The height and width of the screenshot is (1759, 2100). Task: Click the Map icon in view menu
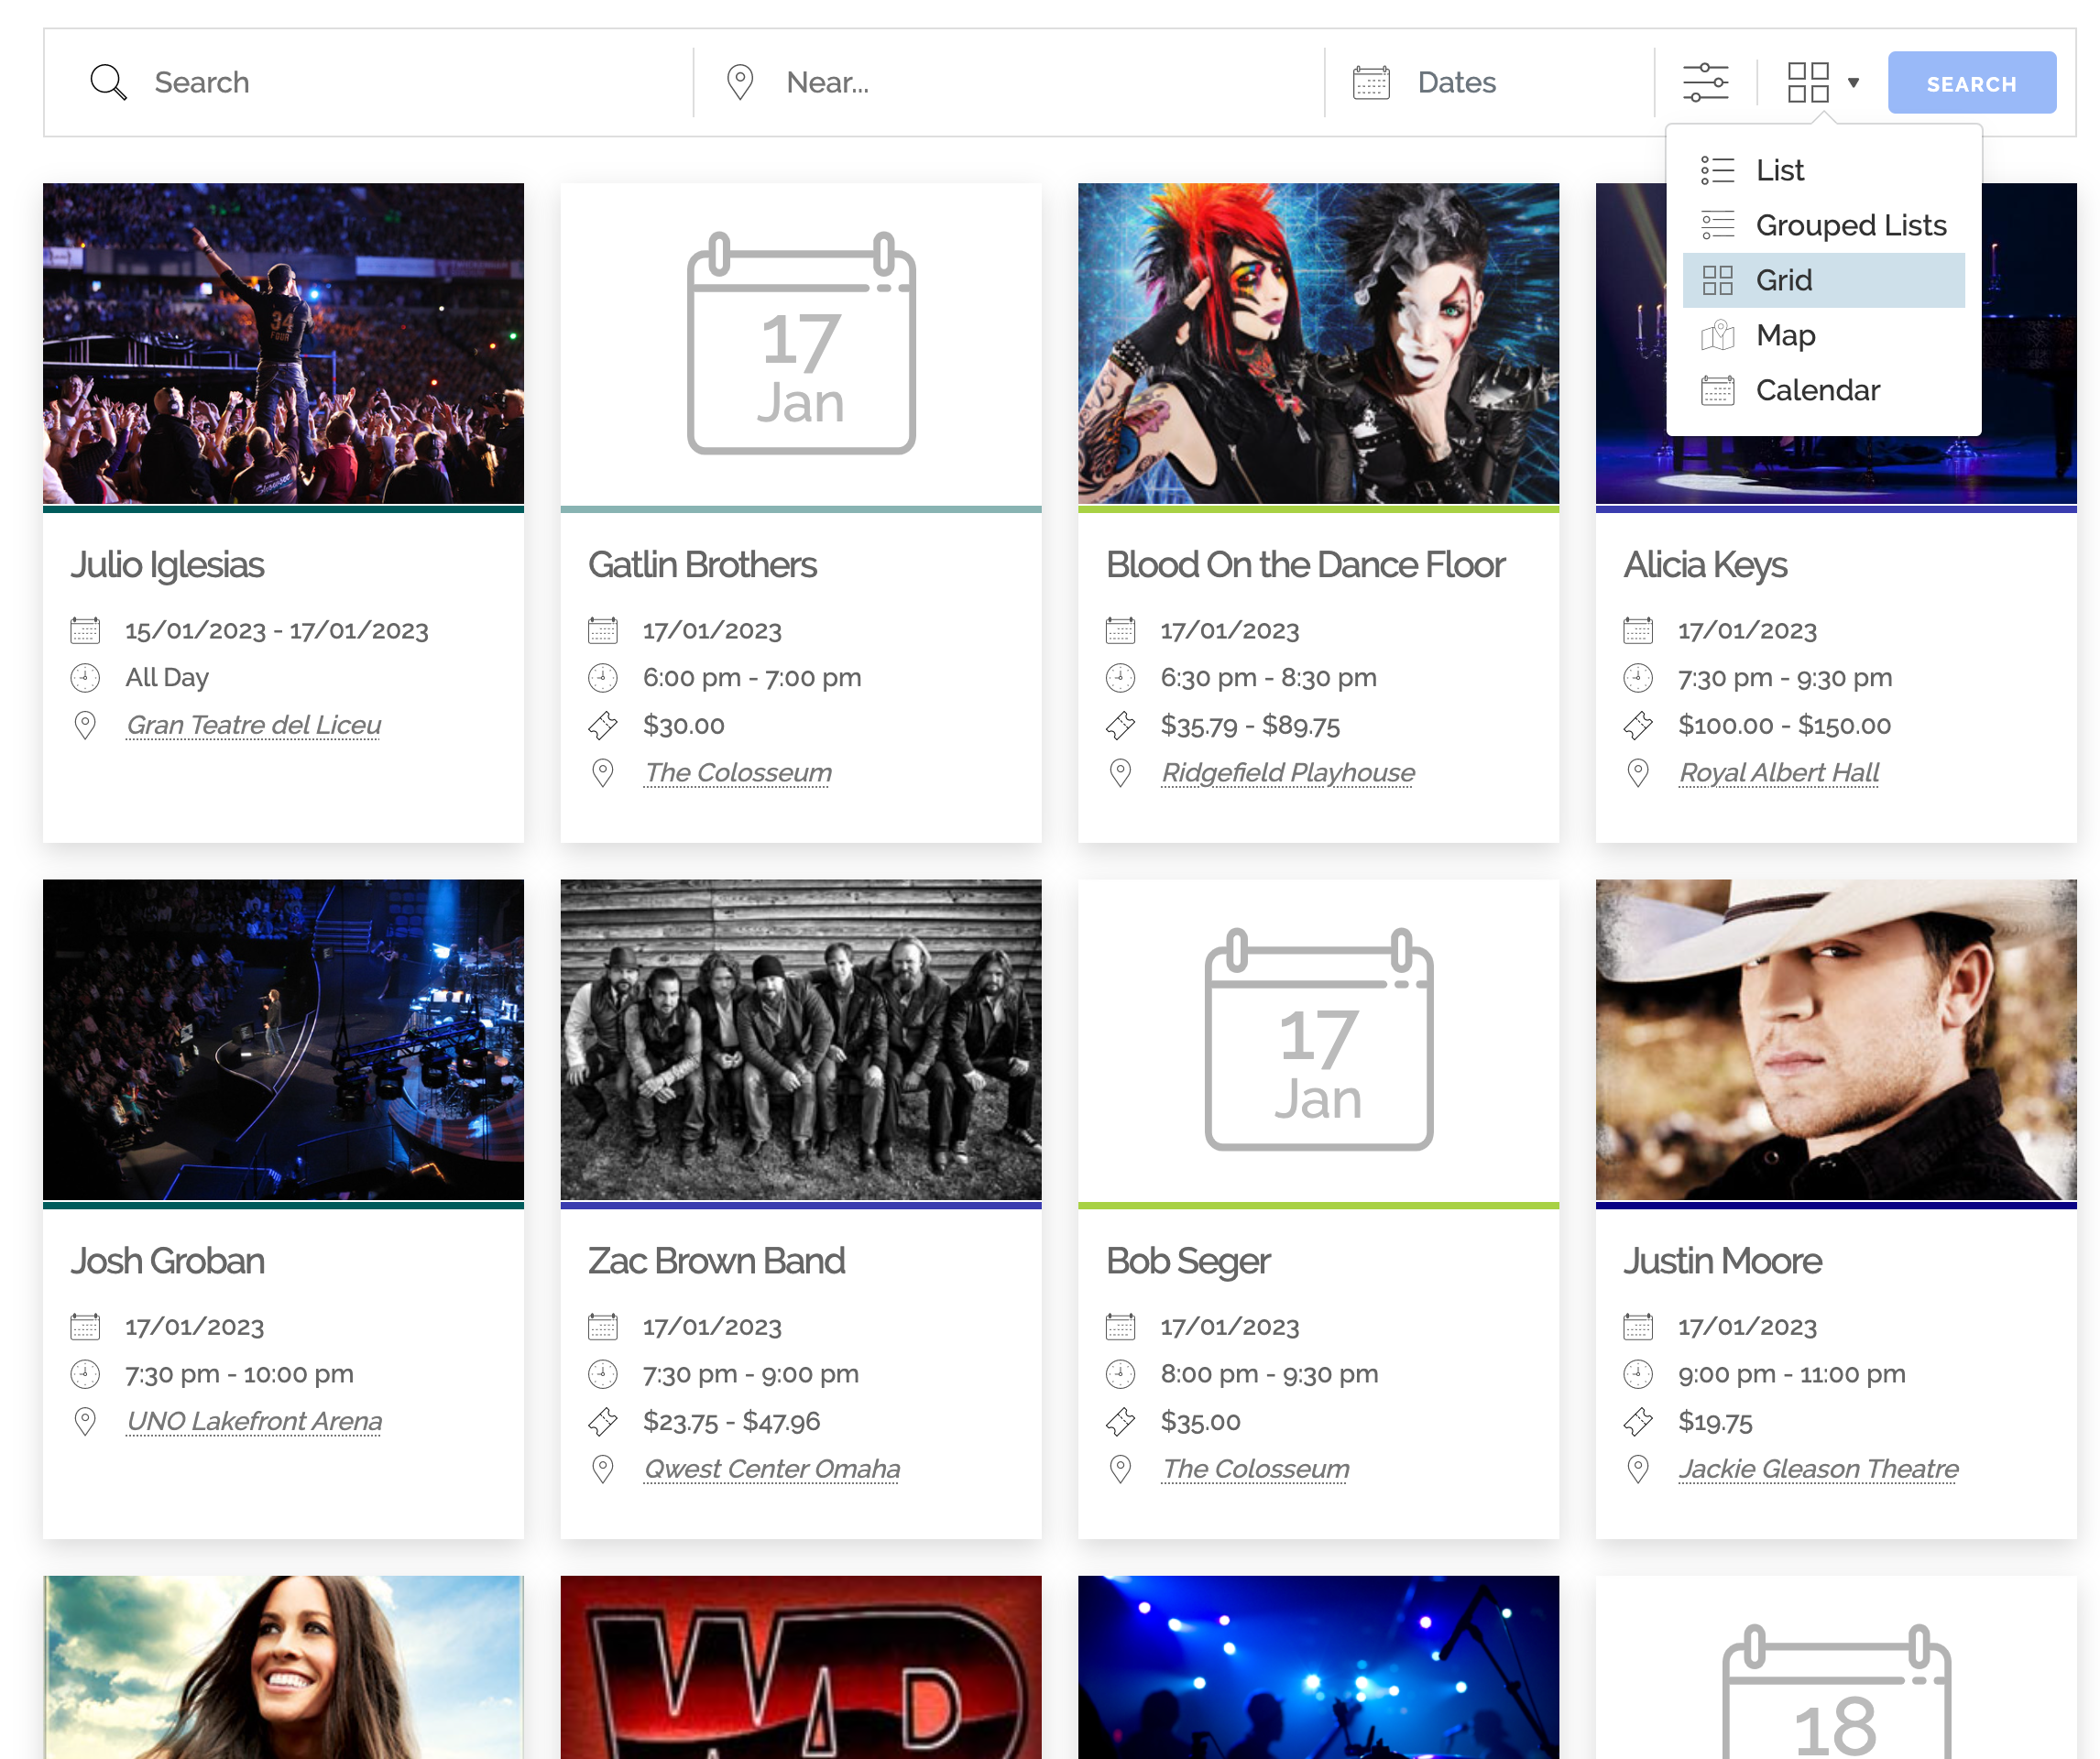(1717, 335)
